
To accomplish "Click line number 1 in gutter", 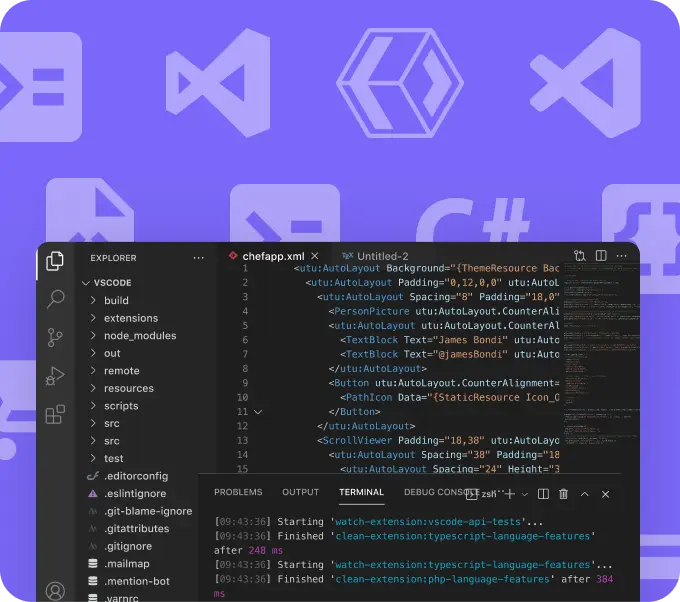I will (x=245, y=268).
